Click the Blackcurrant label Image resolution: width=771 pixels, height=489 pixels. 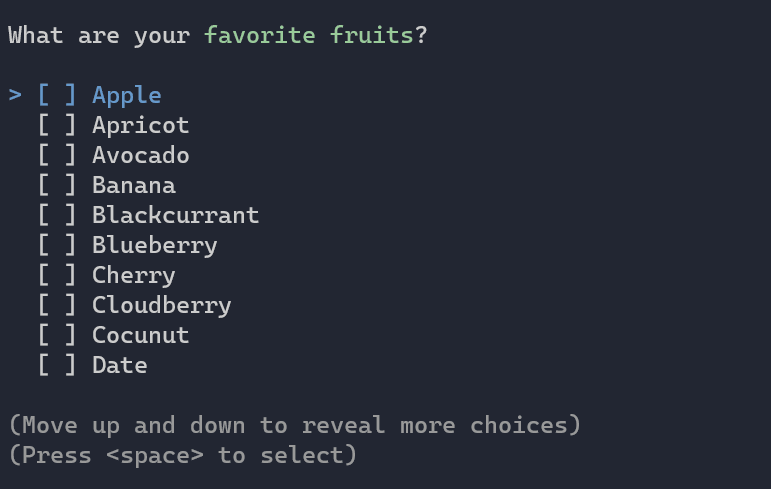pyautogui.click(x=175, y=216)
